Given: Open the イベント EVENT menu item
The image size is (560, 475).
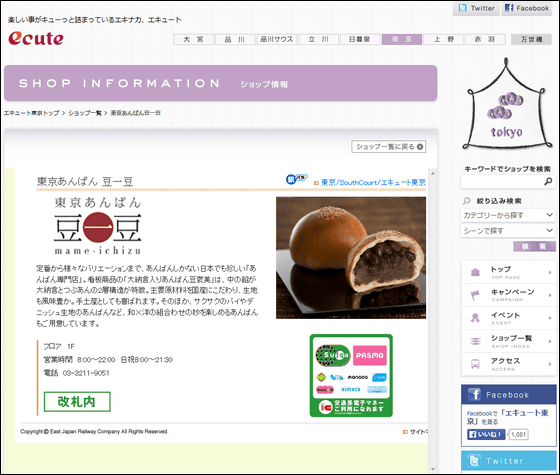Looking at the screenshot, I should click(509, 318).
